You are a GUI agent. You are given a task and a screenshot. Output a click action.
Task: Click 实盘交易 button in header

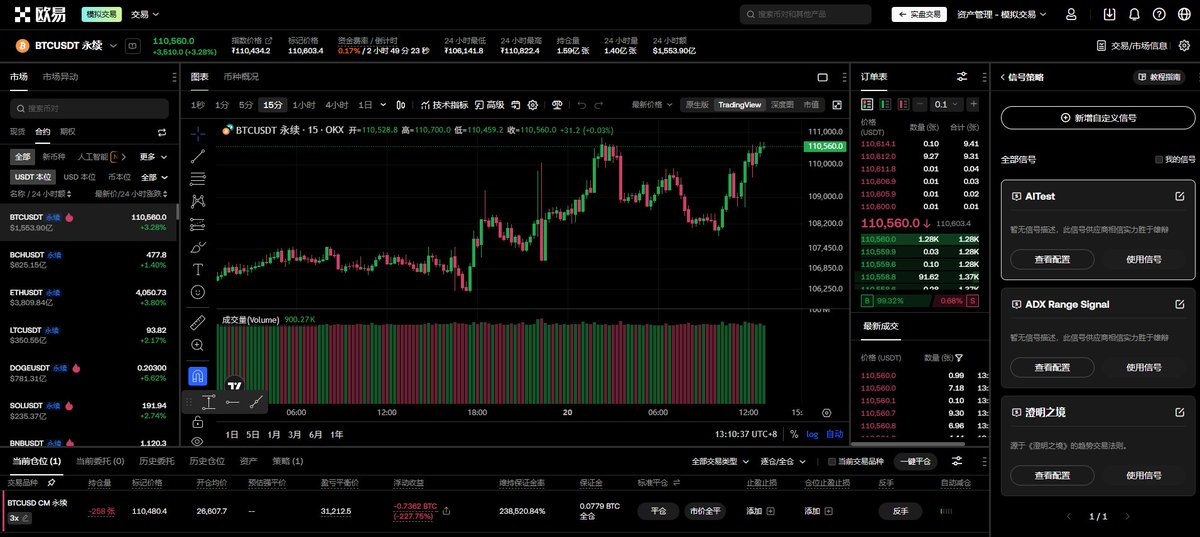coord(919,14)
